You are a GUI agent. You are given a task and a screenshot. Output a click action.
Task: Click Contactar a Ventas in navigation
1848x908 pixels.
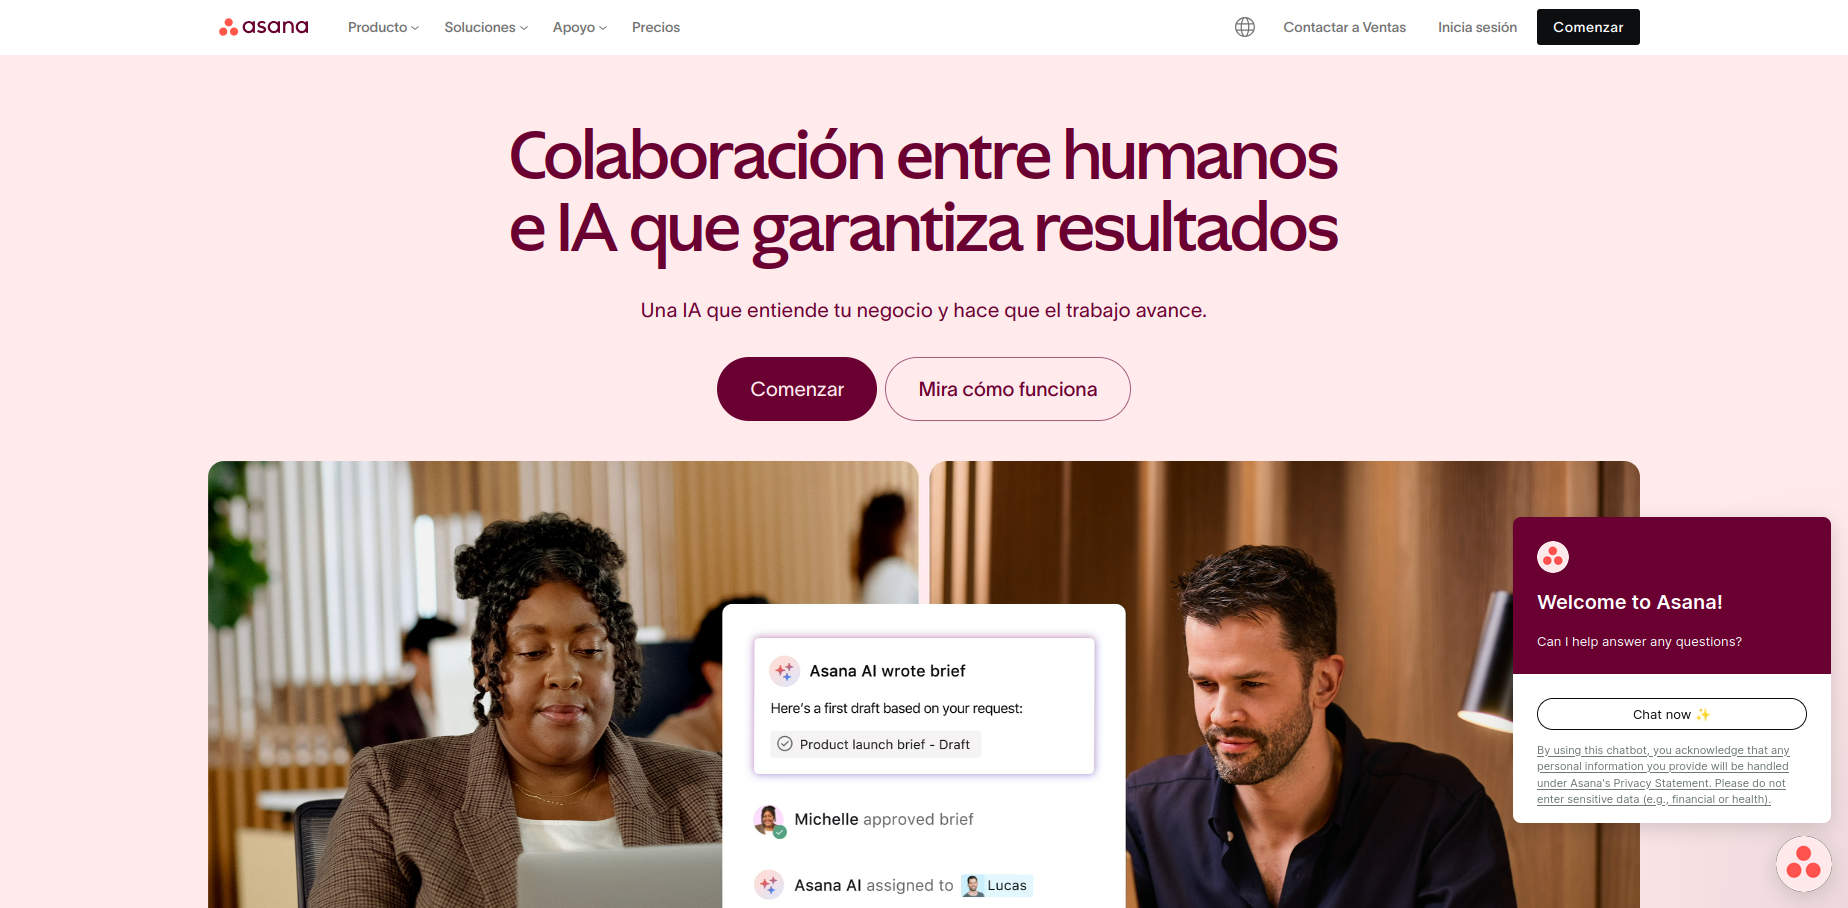[x=1345, y=27]
